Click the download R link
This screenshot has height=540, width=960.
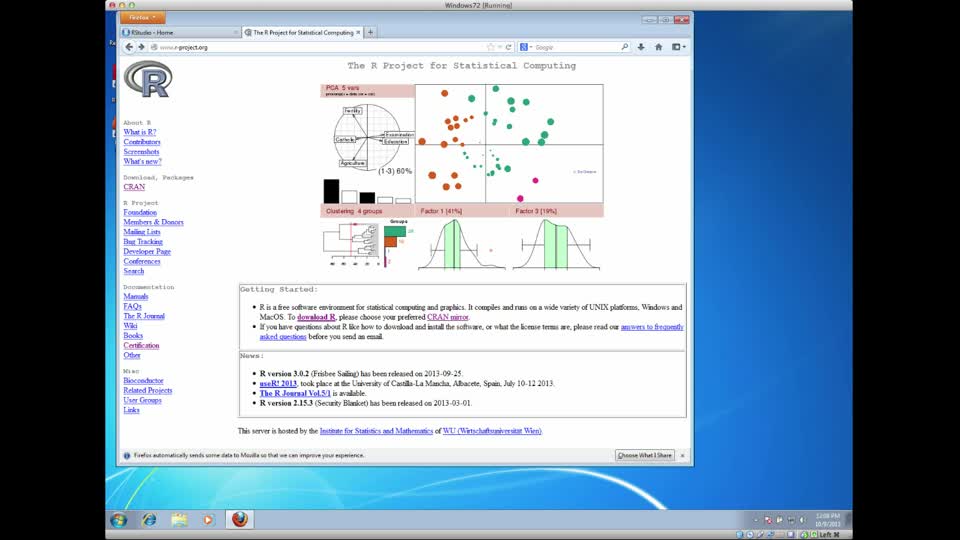click(x=316, y=317)
